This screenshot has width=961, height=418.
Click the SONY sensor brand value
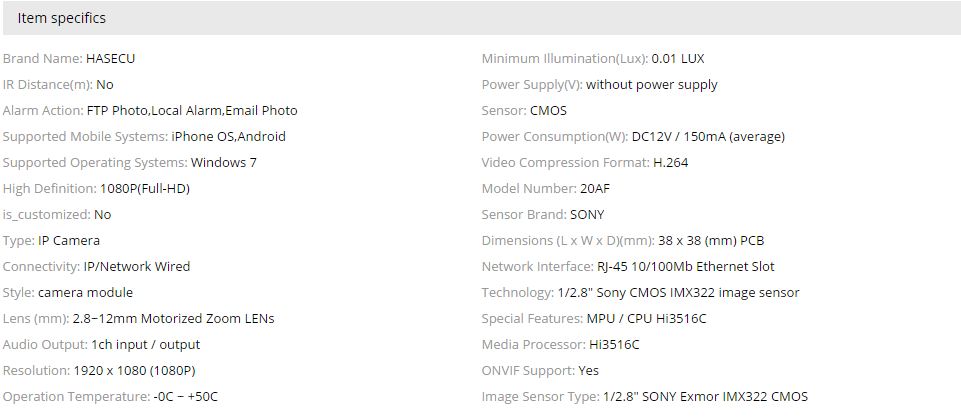(587, 215)
